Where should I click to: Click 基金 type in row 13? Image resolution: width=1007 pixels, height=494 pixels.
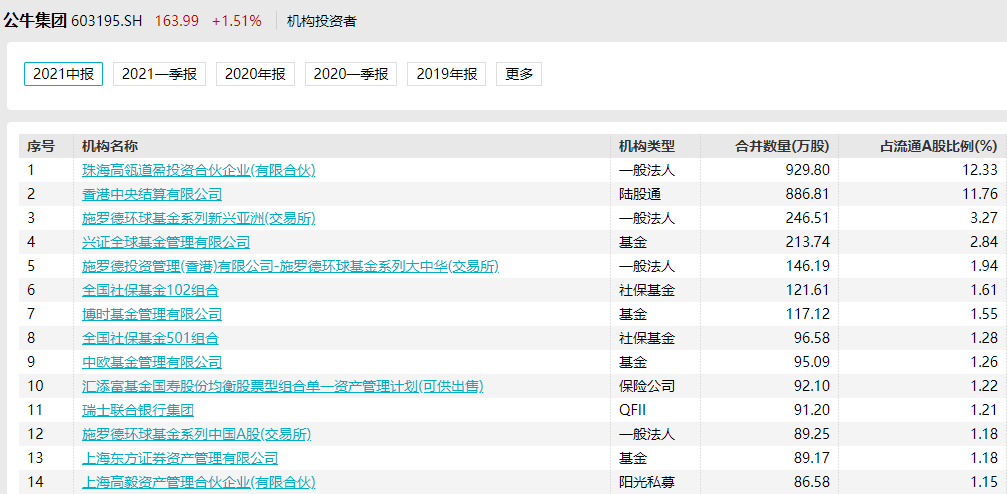[633, 458]
